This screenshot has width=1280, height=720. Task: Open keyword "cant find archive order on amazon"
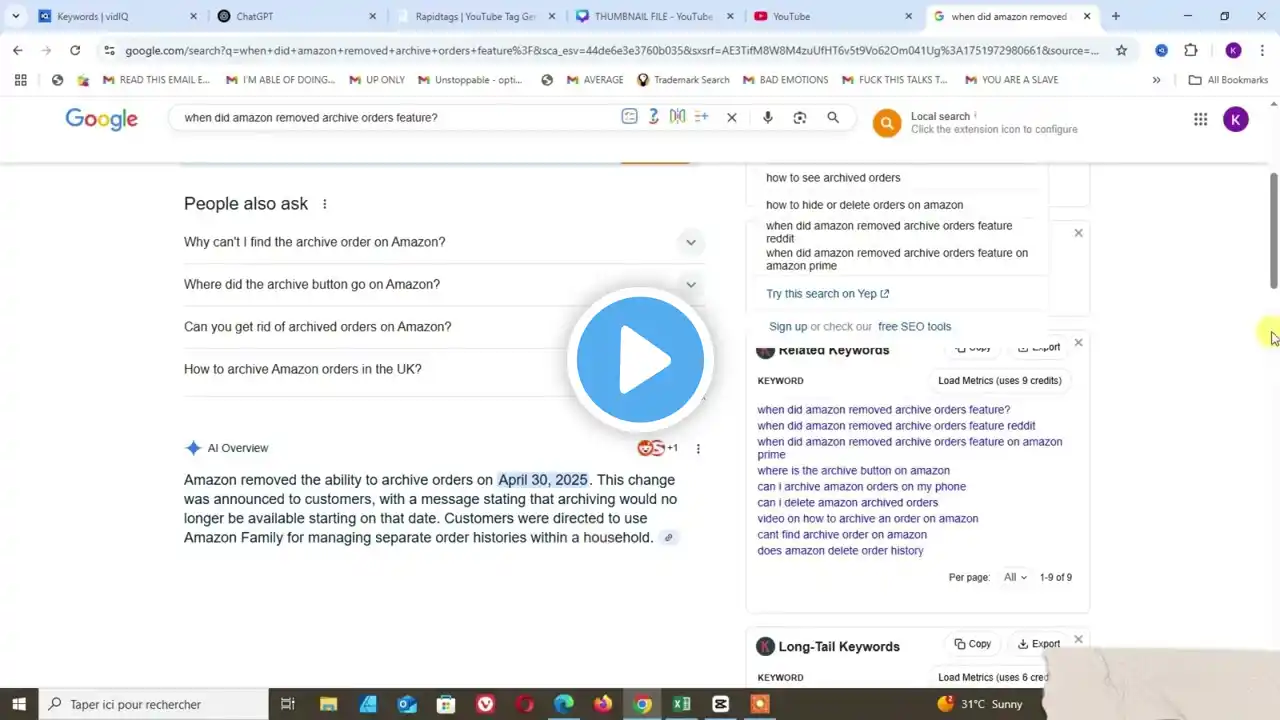[842, 535]
